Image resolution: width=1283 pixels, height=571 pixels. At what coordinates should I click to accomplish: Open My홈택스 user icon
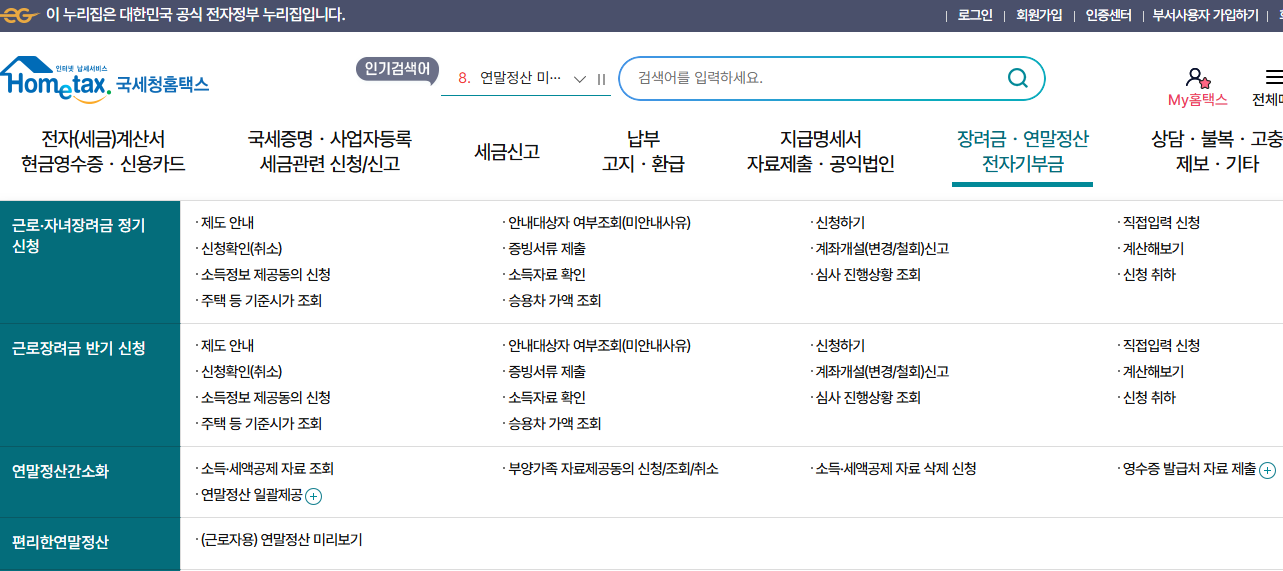coord(1197,77)
